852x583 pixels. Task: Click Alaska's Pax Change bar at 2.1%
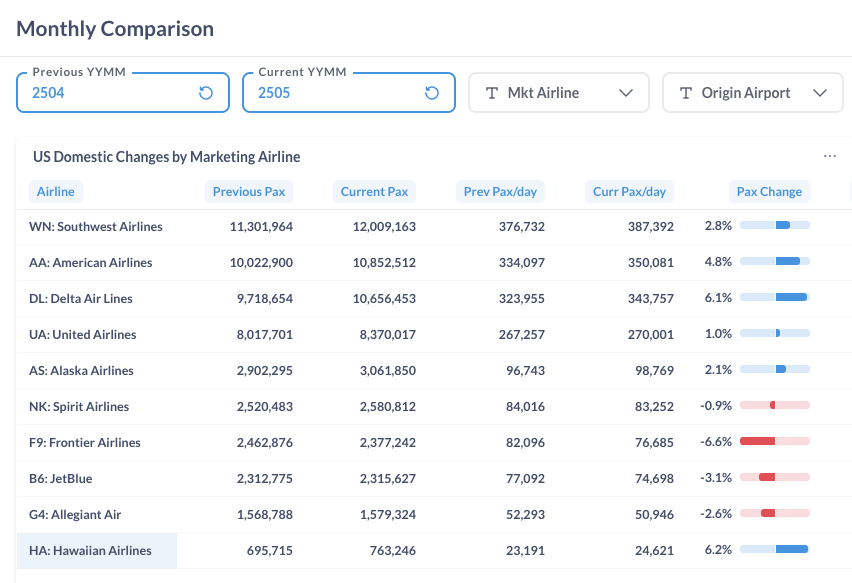[x=775, y=369]
